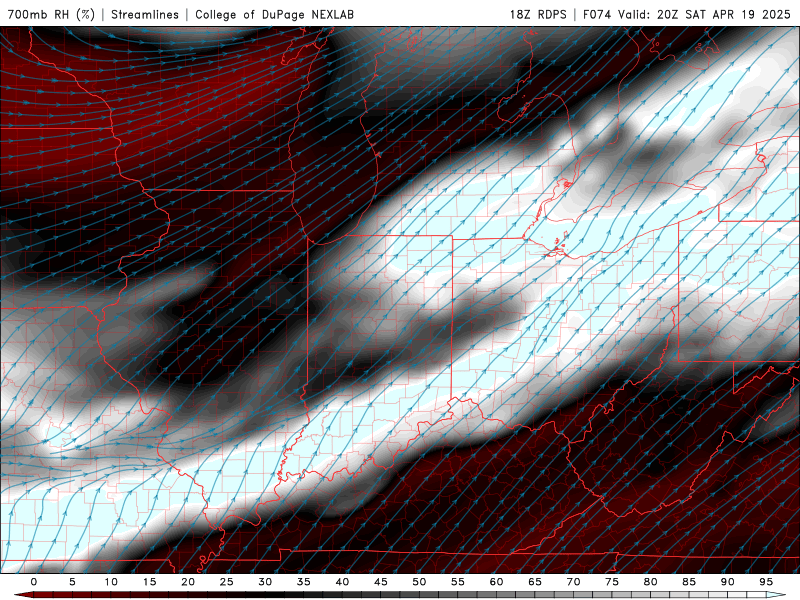Click the colorbar label "20"

point(188,582)
